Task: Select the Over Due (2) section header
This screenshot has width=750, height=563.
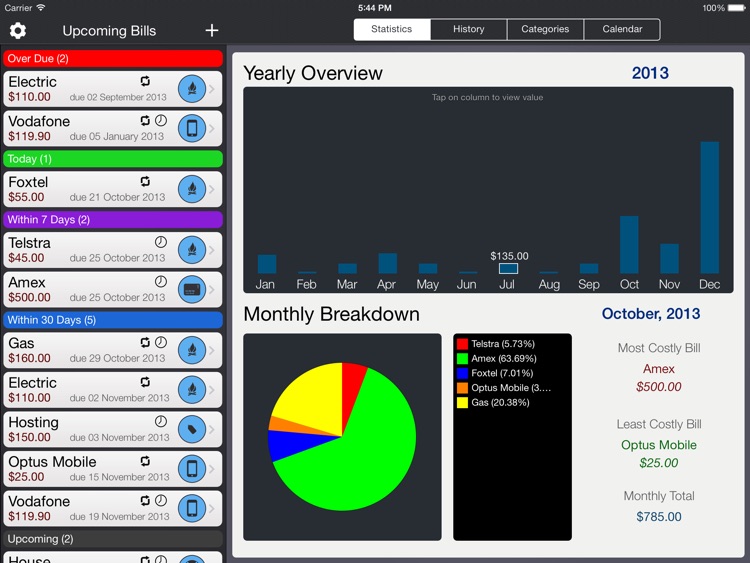Action: point(113,58)
